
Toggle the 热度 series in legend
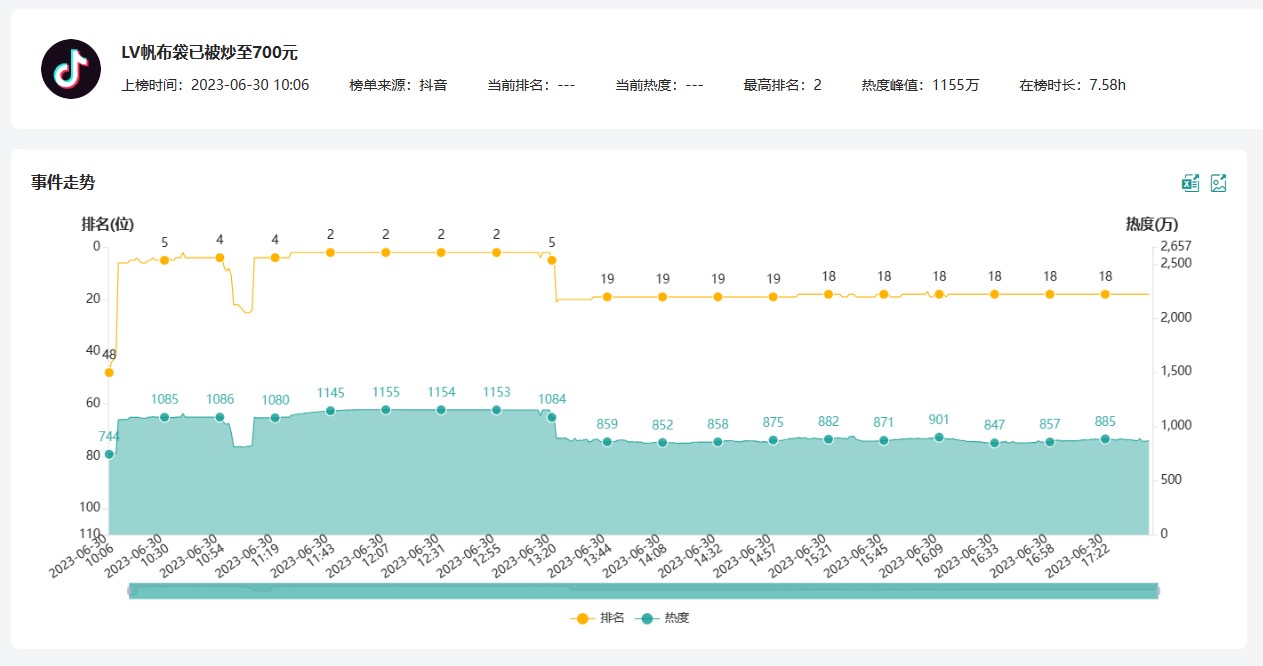663,618
